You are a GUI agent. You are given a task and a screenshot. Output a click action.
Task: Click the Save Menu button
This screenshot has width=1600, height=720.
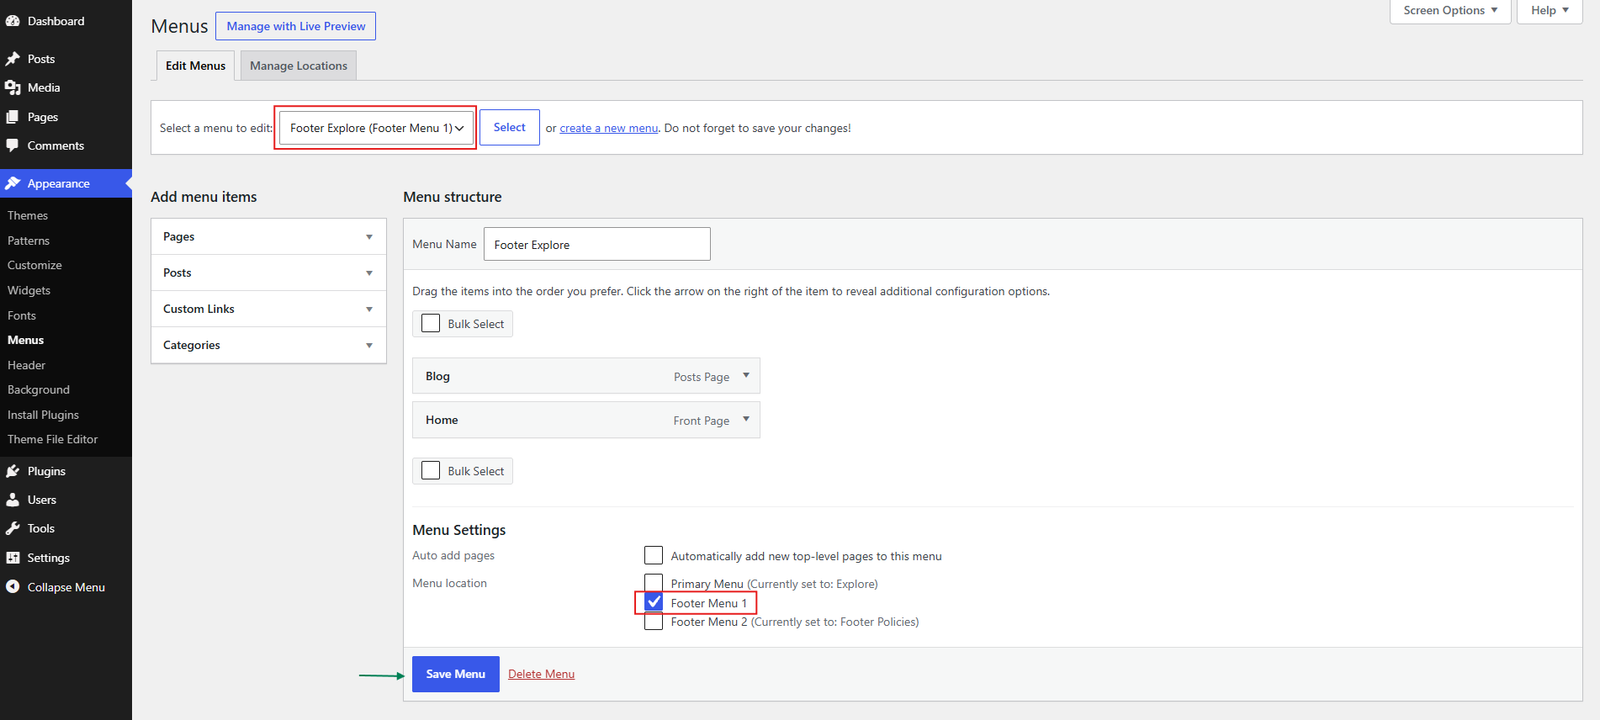point(456,674)
